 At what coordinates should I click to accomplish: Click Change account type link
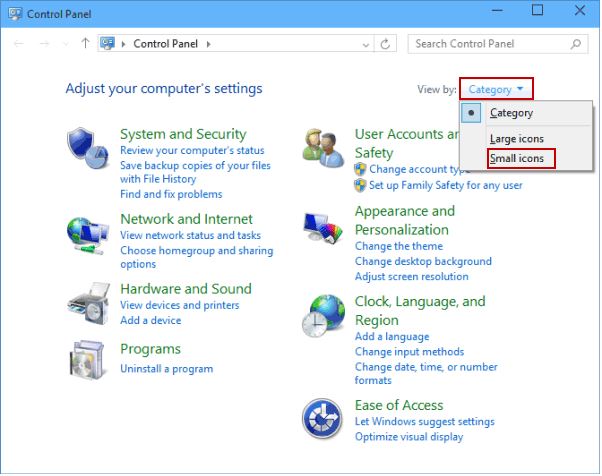tap(418, 169)
